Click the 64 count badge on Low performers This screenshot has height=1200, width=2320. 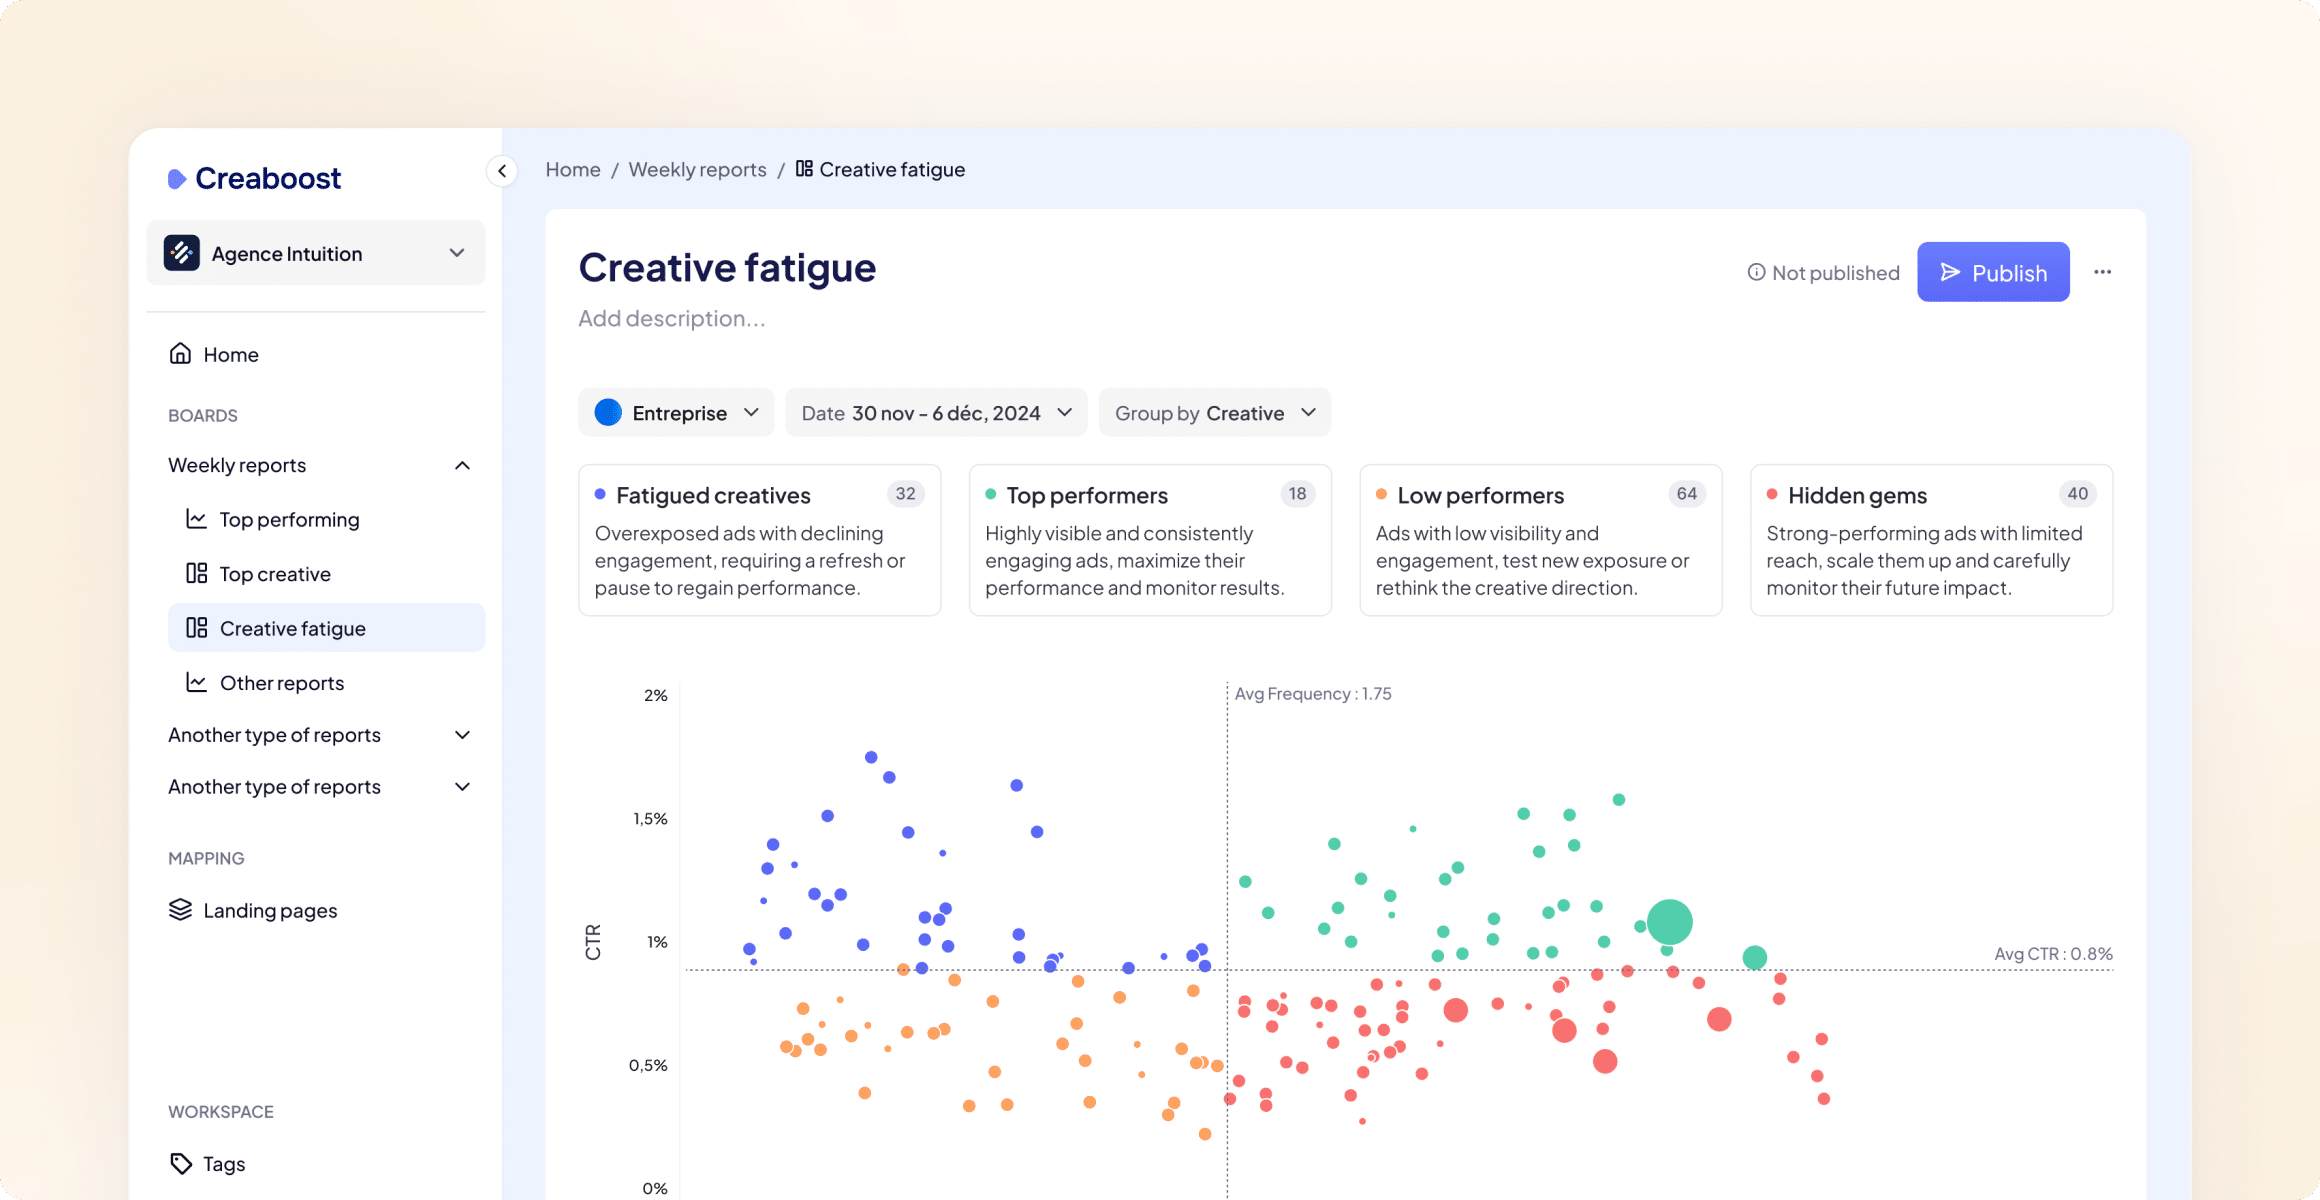point(1687,494)
